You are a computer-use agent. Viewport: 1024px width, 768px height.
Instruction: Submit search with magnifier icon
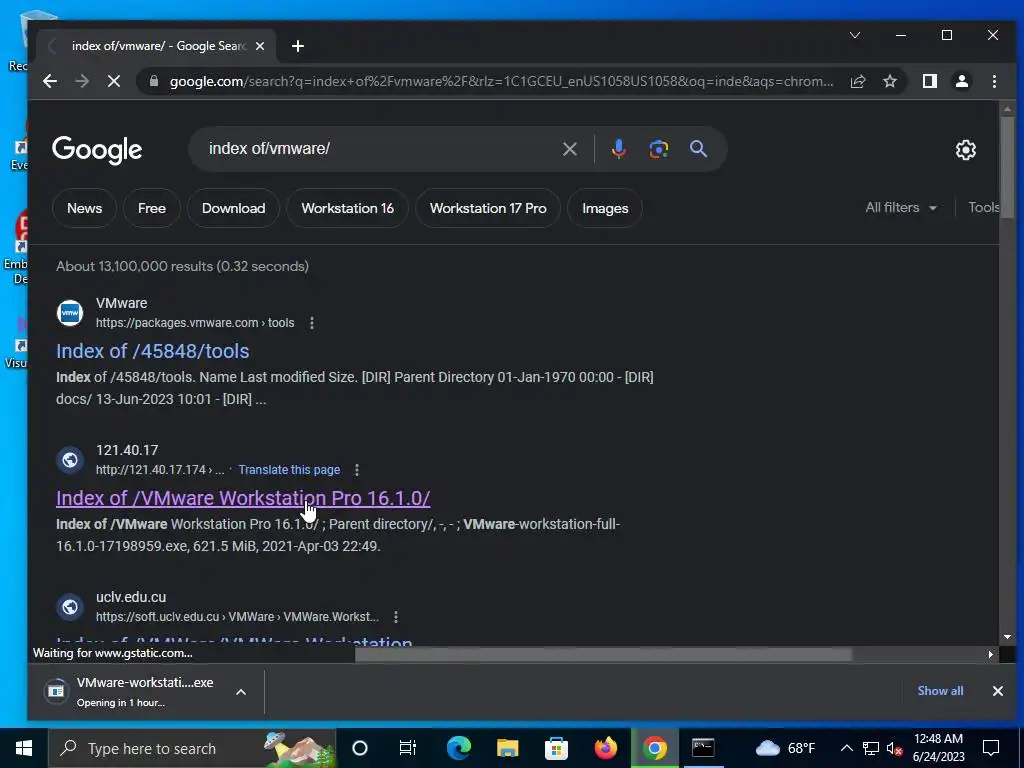point(698,149)
